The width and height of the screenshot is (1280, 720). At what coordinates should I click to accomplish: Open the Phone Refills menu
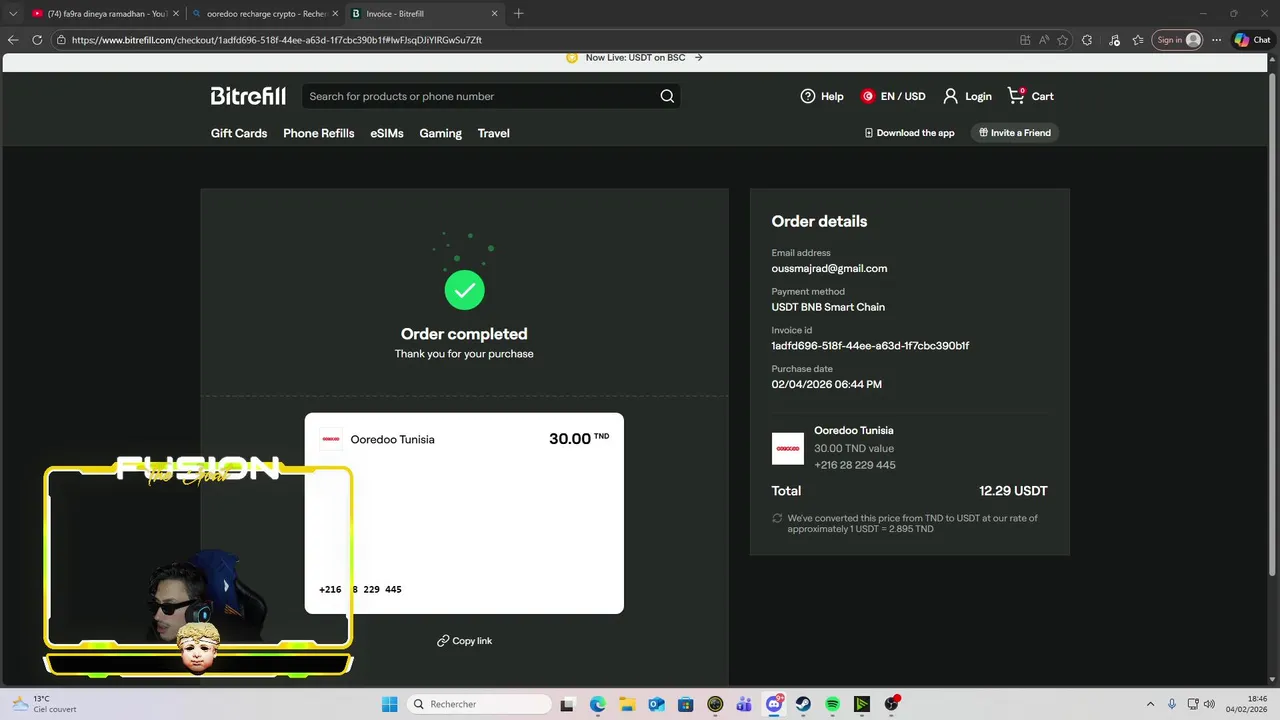coord(319,133)
